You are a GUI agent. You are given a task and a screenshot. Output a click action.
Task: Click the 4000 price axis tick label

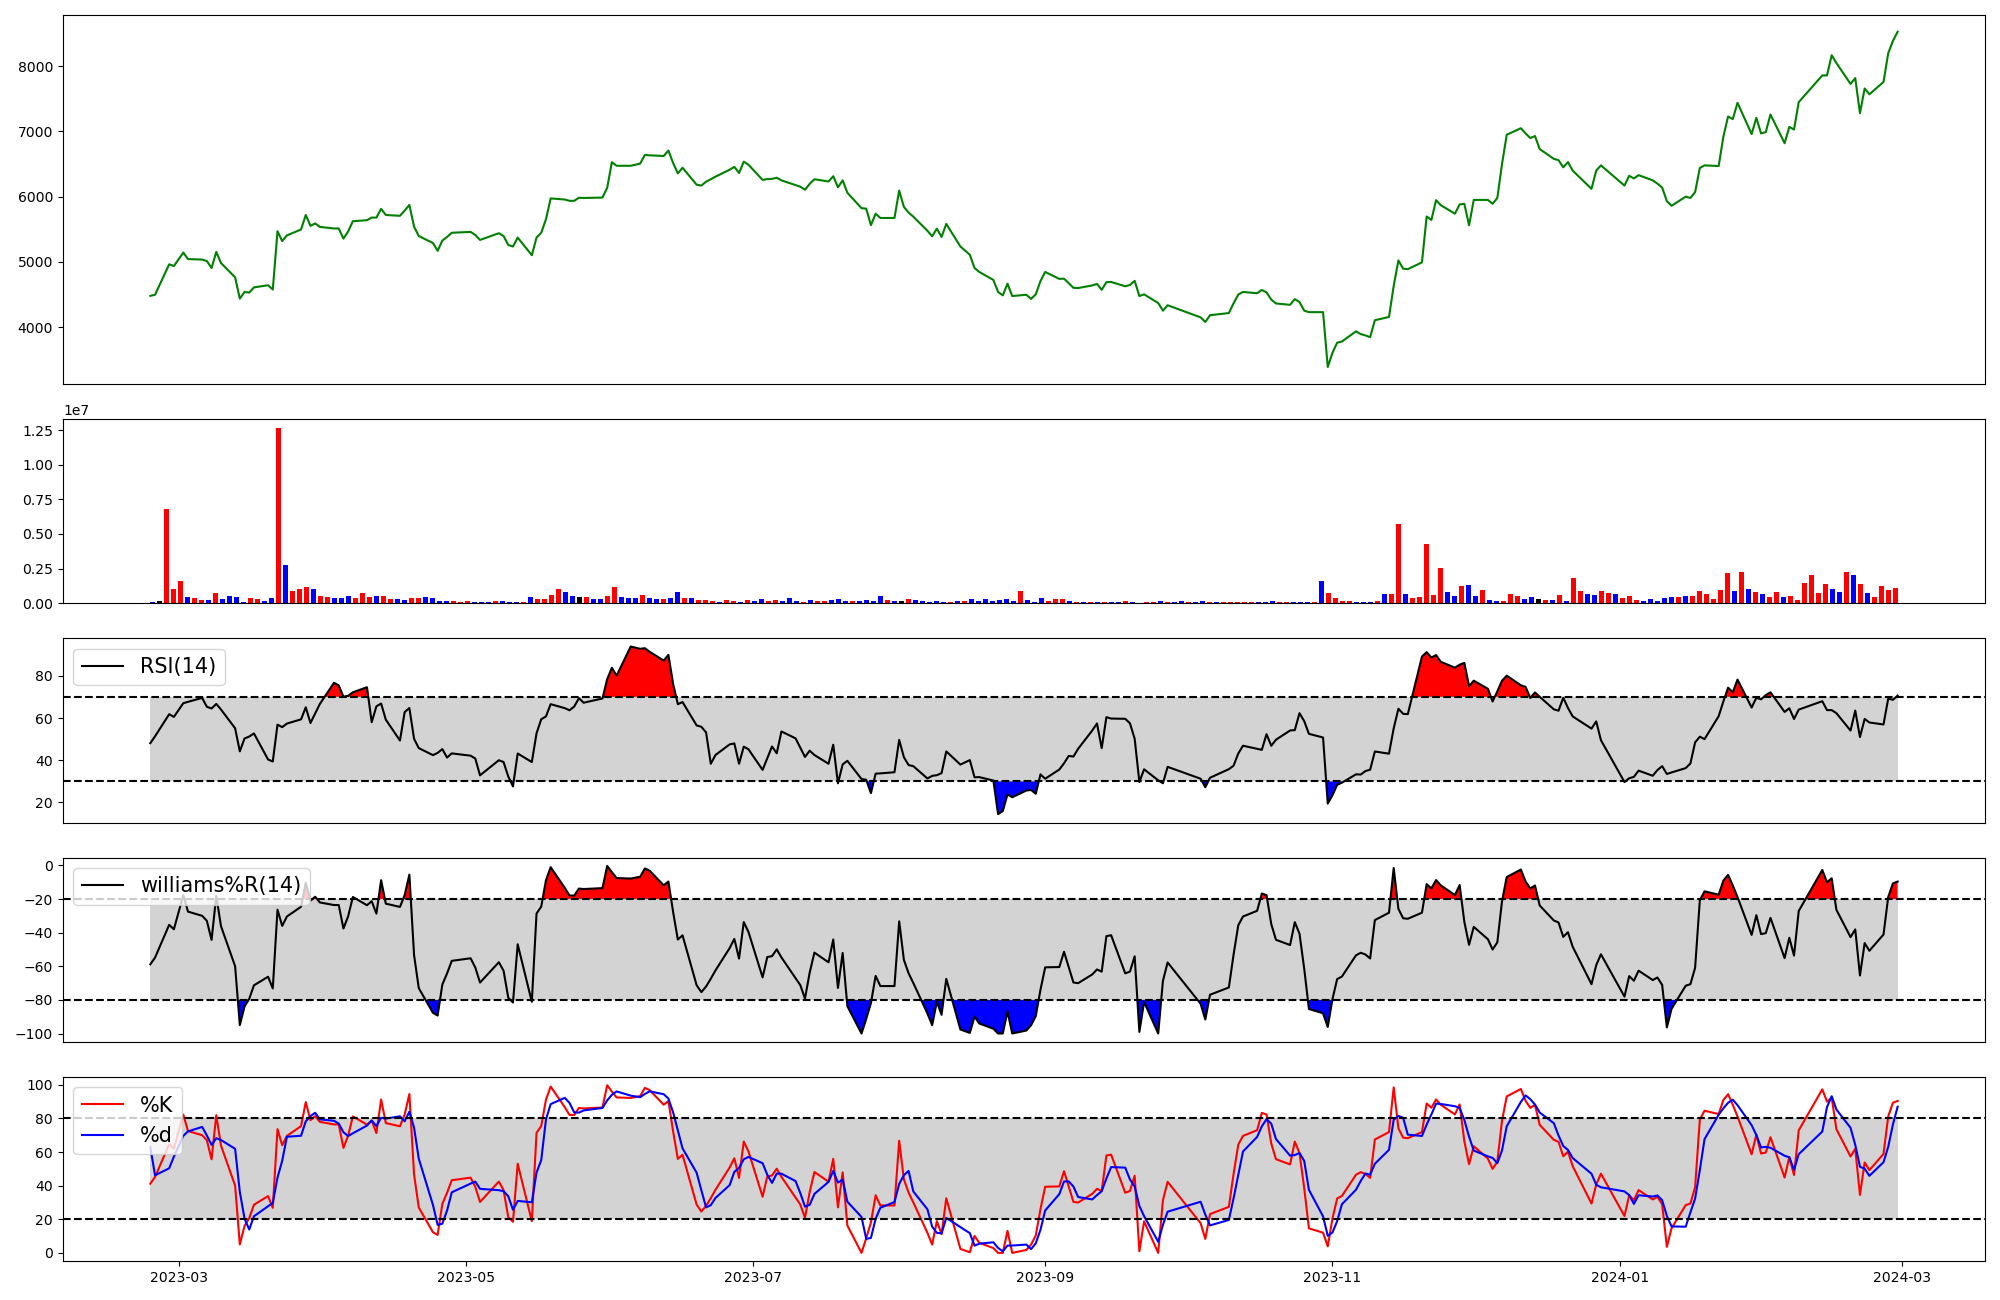coord(37,328)
